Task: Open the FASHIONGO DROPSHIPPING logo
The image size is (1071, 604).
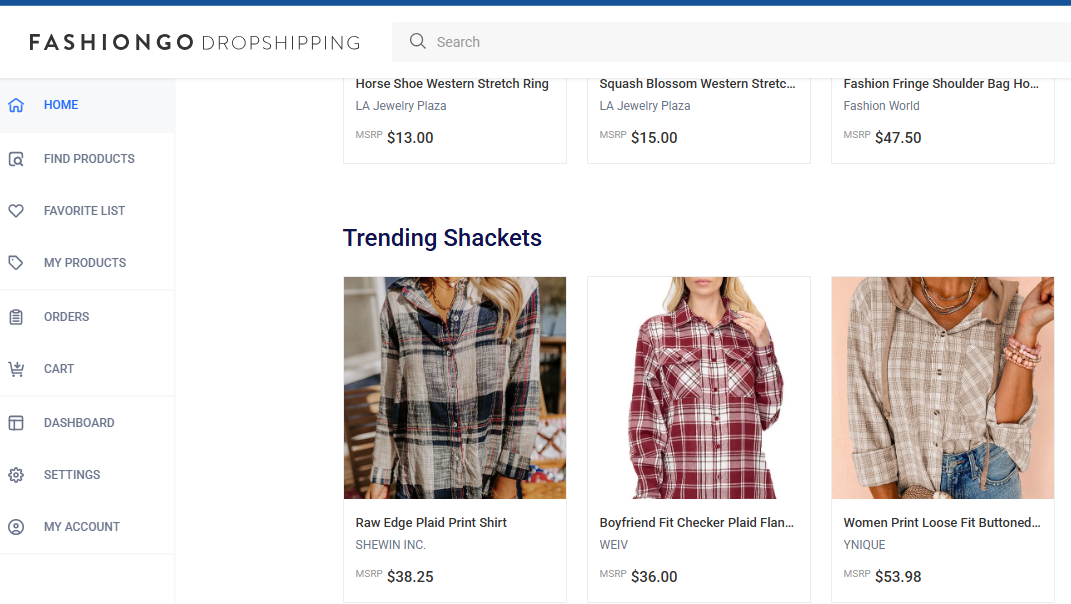Action: click(x=196, y=42)
